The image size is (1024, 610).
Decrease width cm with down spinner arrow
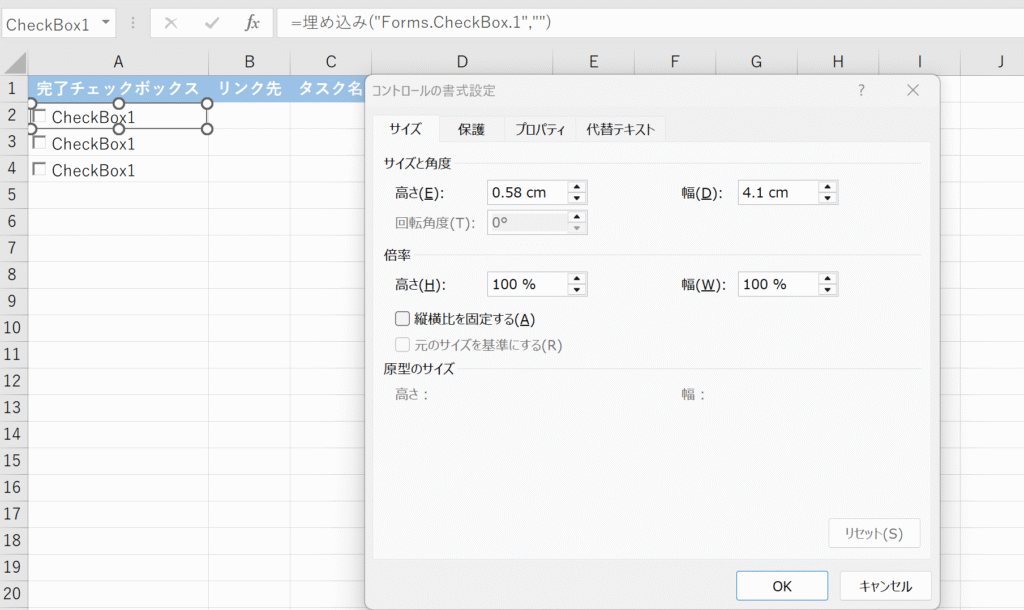tap(827, 198)
